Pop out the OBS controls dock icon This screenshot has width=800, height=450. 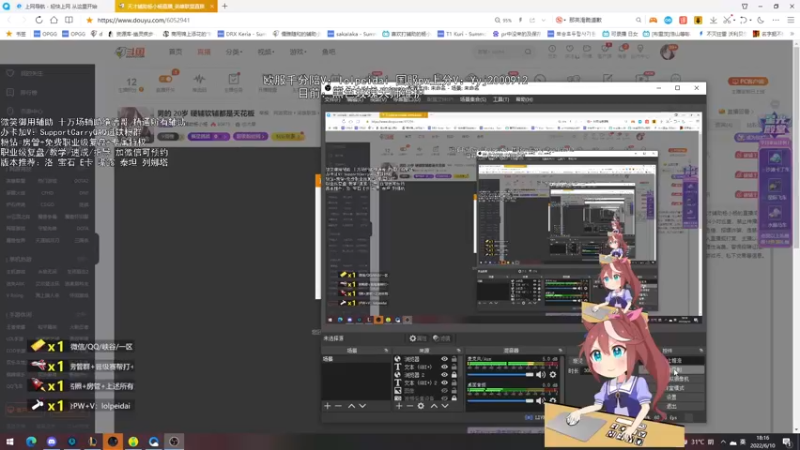click(x=701, y=351)
